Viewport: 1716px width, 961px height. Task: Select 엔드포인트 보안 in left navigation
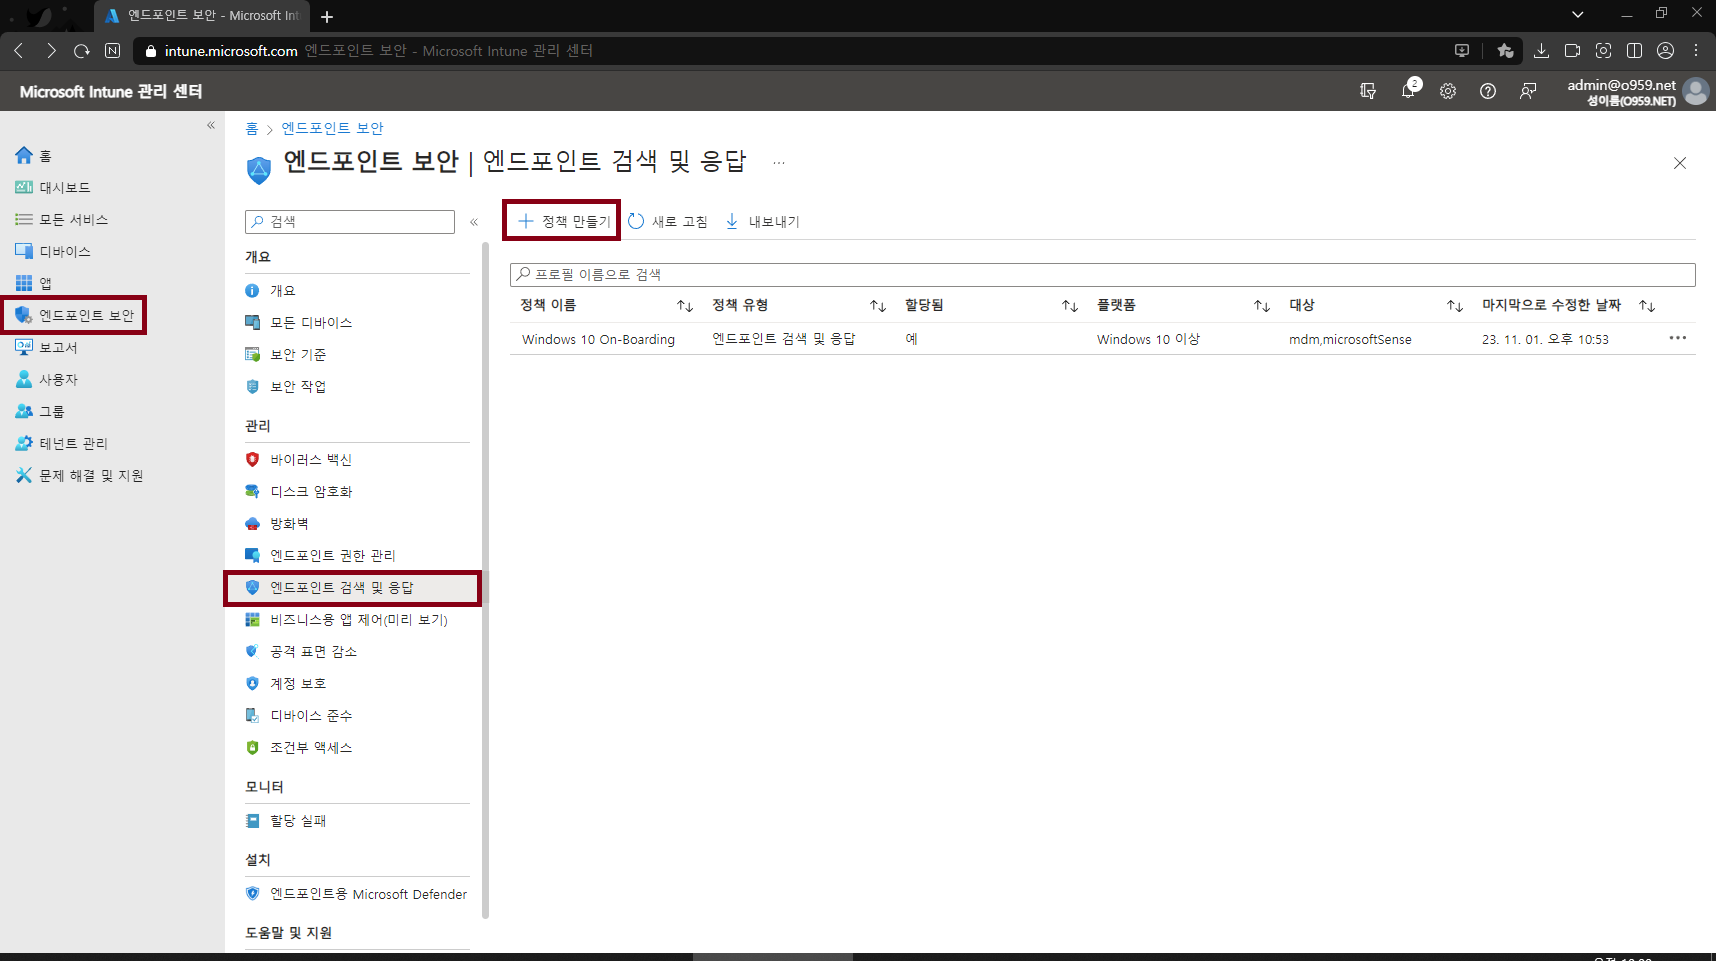(75, 315)
